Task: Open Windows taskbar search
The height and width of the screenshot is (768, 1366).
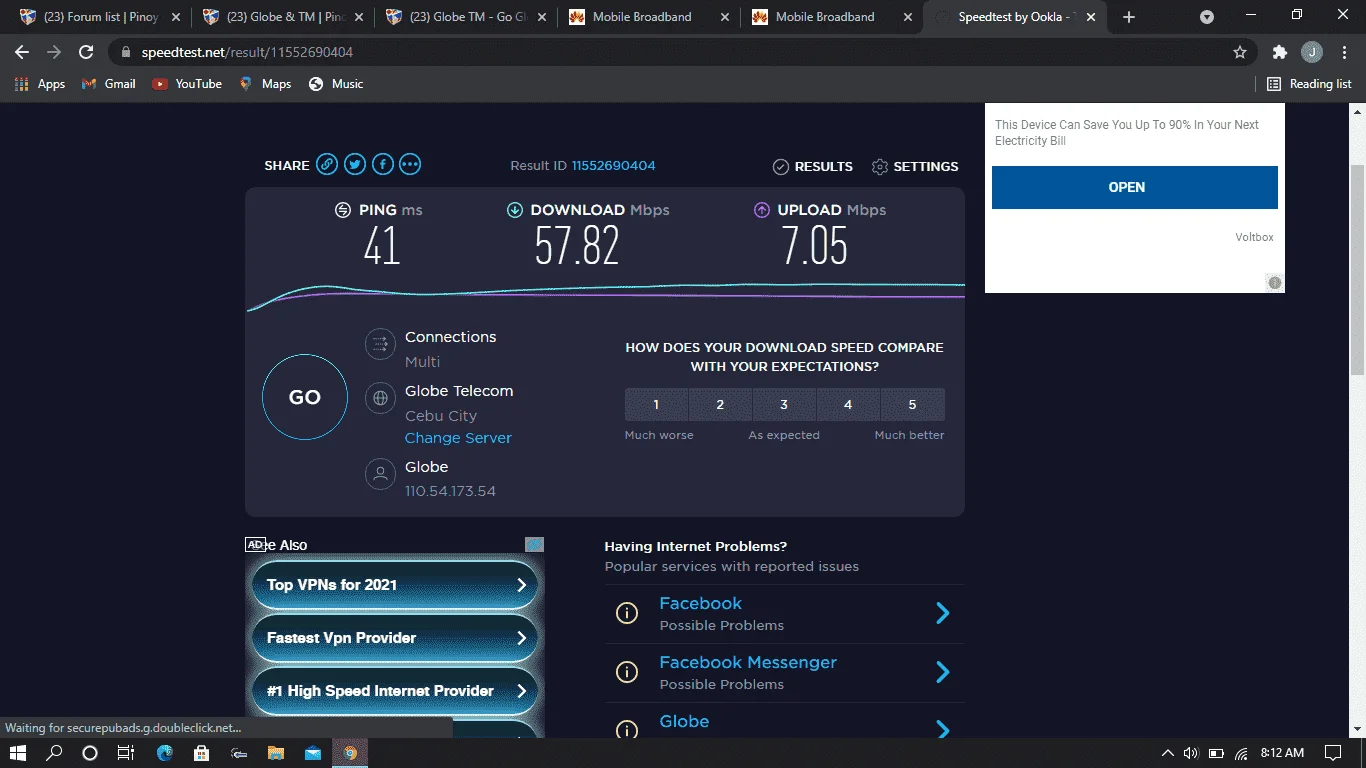Action: point(54,752)
